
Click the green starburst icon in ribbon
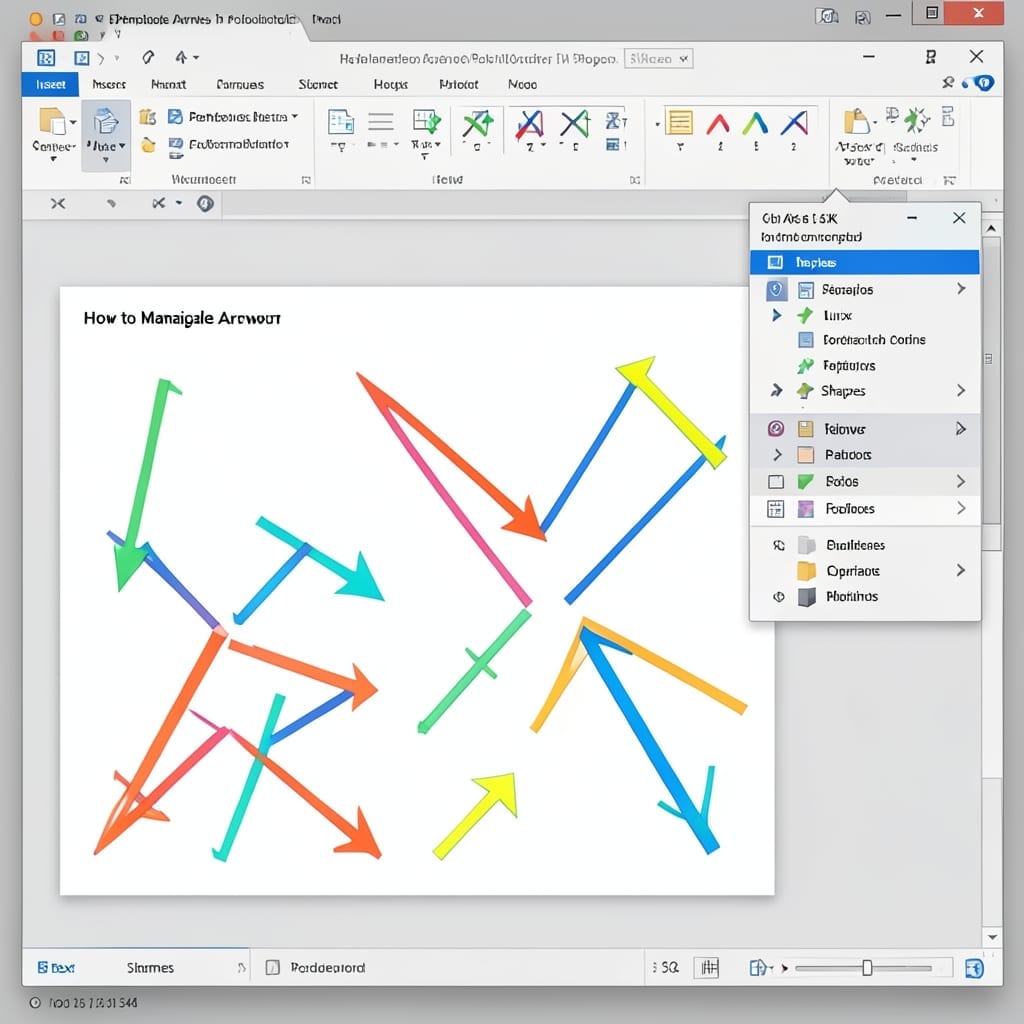[x=917, y=120]
